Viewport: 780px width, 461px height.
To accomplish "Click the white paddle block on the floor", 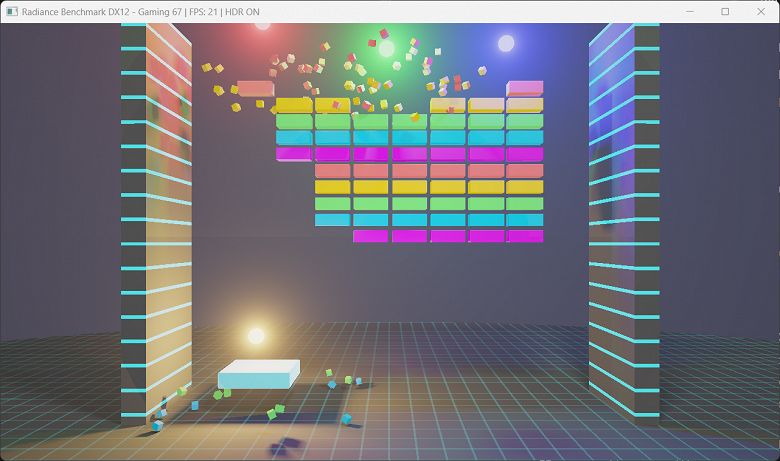I will [x=259, y=374].
